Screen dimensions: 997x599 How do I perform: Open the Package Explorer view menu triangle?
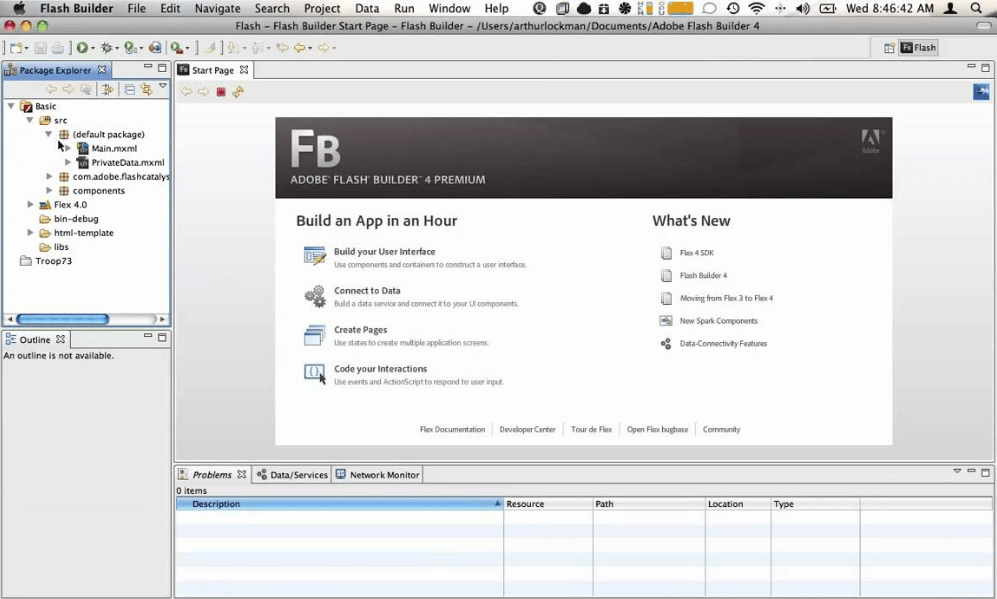click(x=163, y=85)
